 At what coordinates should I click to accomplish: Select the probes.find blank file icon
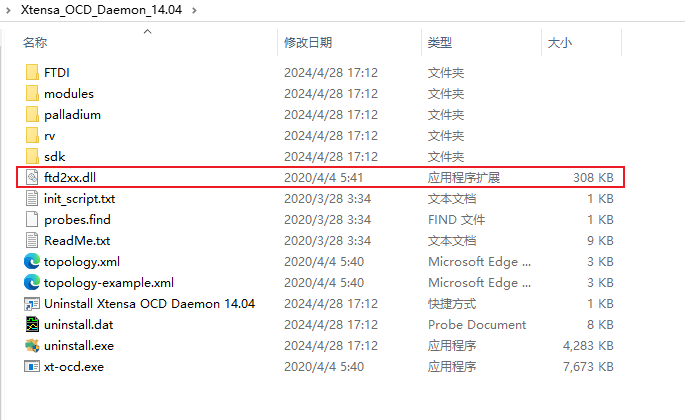(32, 219)
